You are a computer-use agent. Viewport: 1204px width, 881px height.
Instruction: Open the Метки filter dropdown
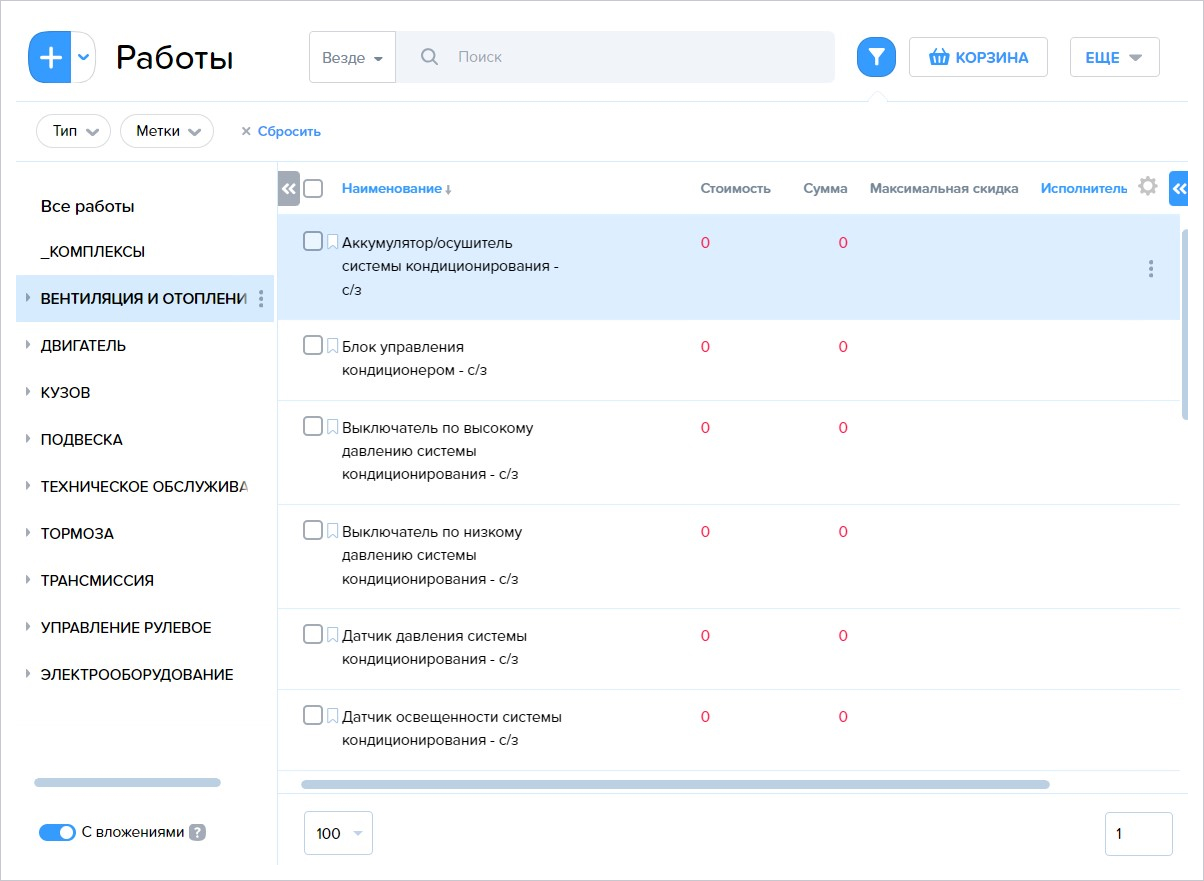pyautogui.click(x=167, y=131)
